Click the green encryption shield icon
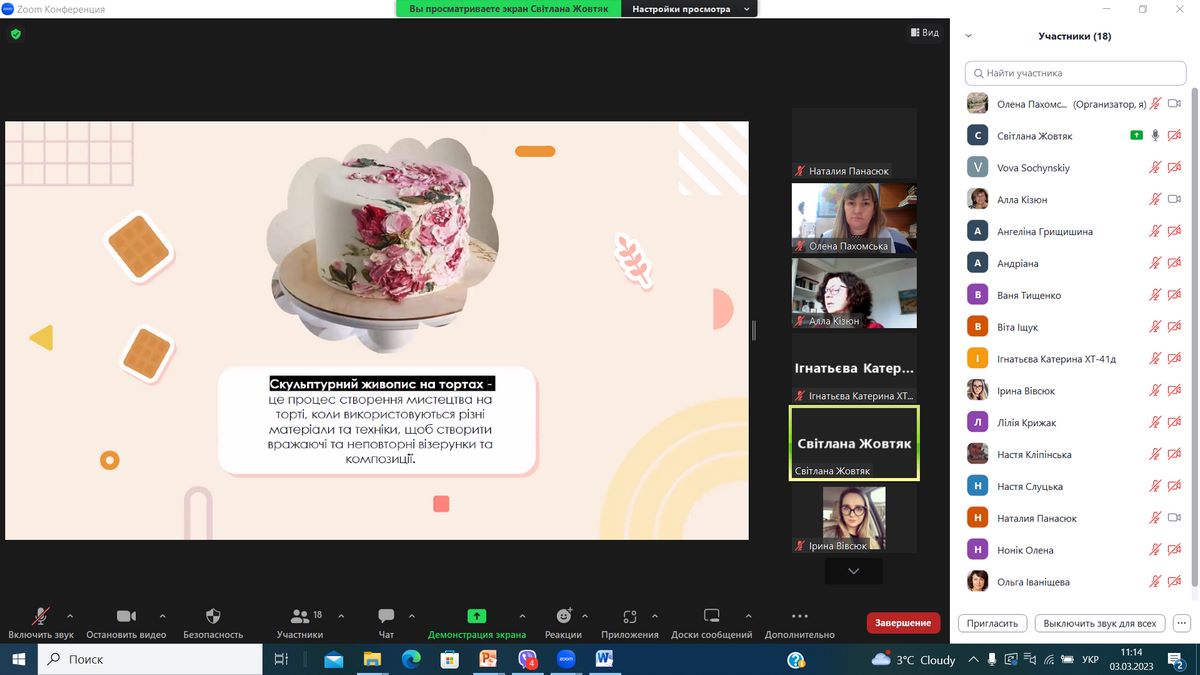 click(x=15, y=33)
